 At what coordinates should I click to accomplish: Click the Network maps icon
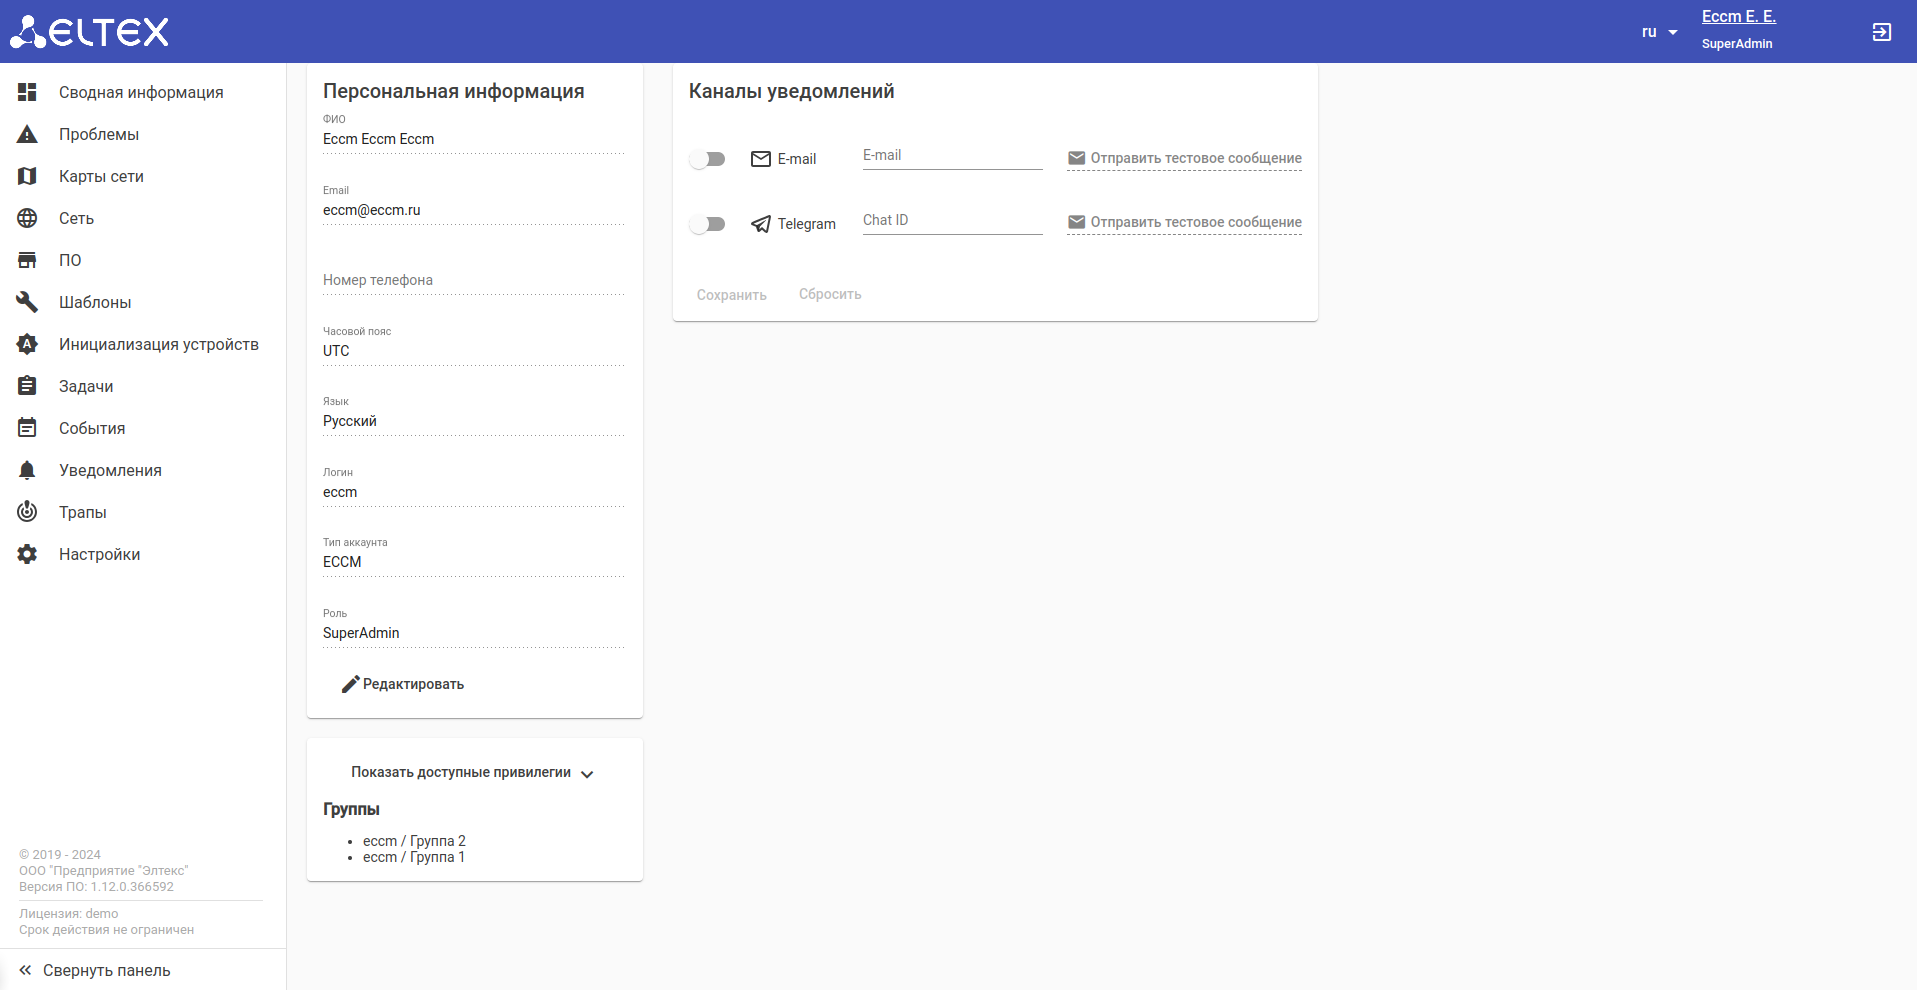[x=27, y=176]
